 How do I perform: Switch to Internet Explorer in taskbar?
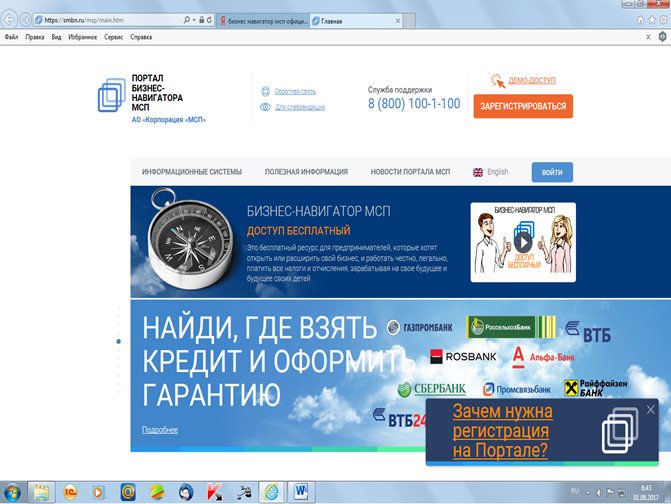click(271, 492)
